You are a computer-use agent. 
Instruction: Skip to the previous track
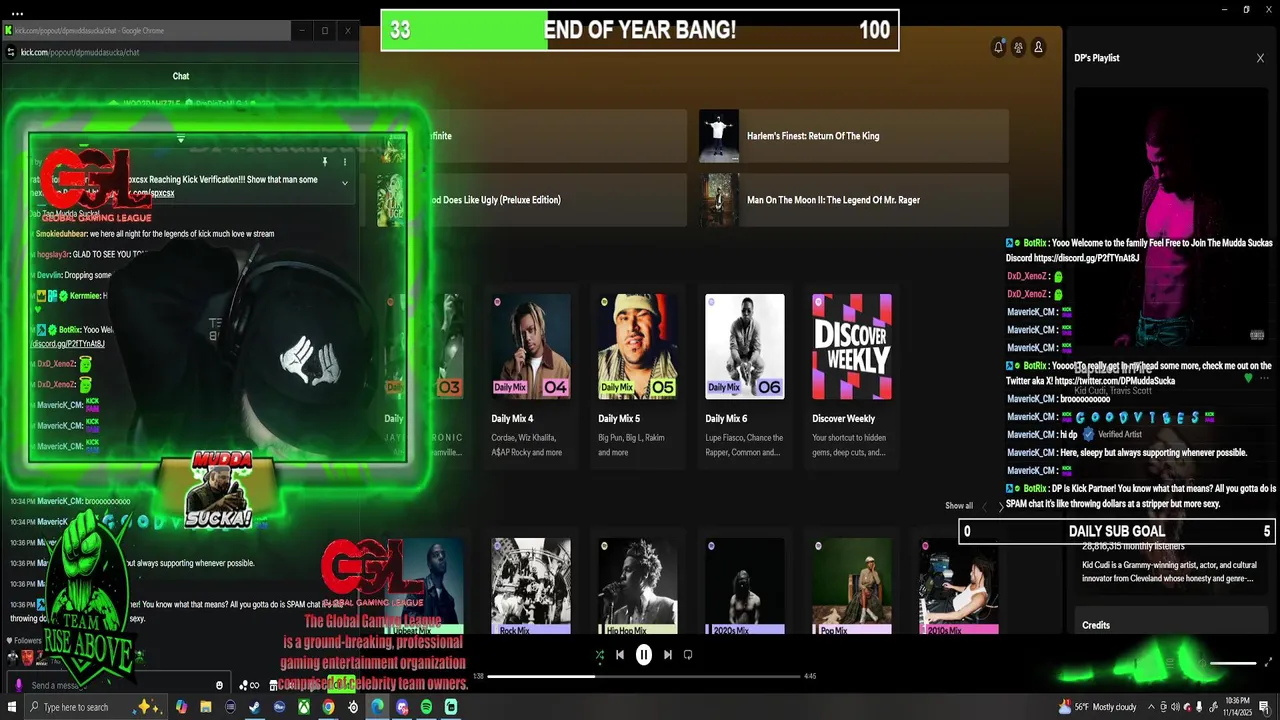[x=620, y=655]
